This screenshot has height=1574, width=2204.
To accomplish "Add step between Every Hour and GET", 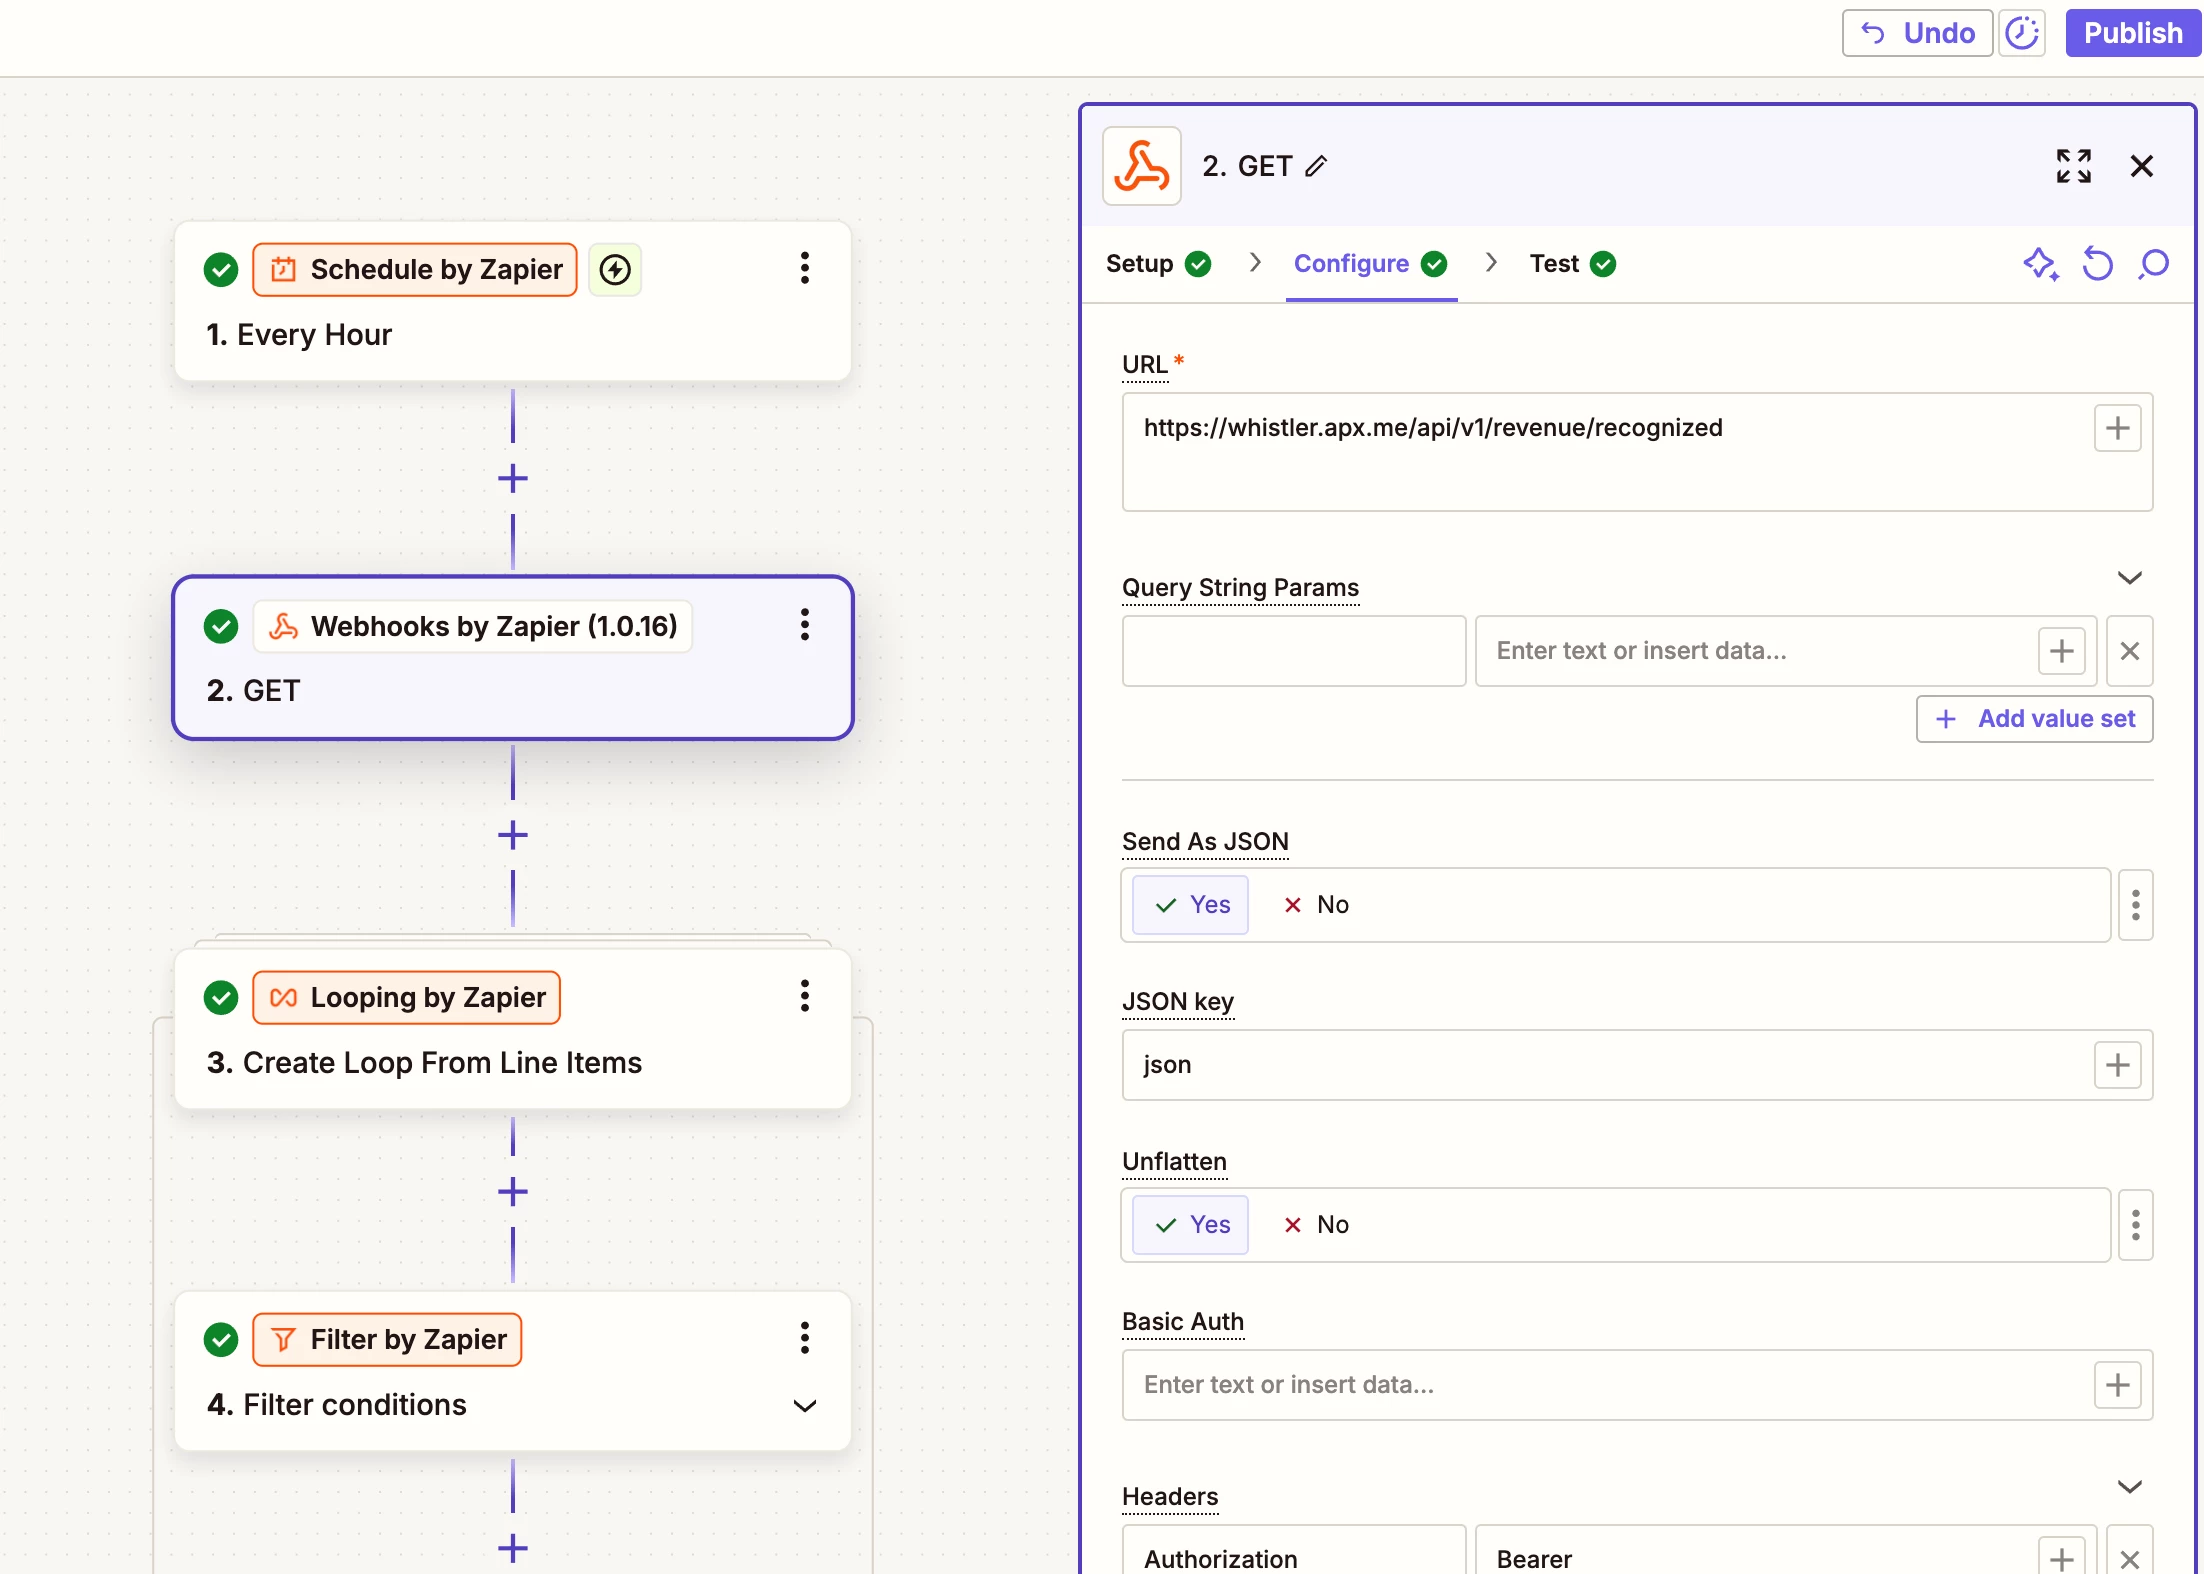I will (513, 479).
